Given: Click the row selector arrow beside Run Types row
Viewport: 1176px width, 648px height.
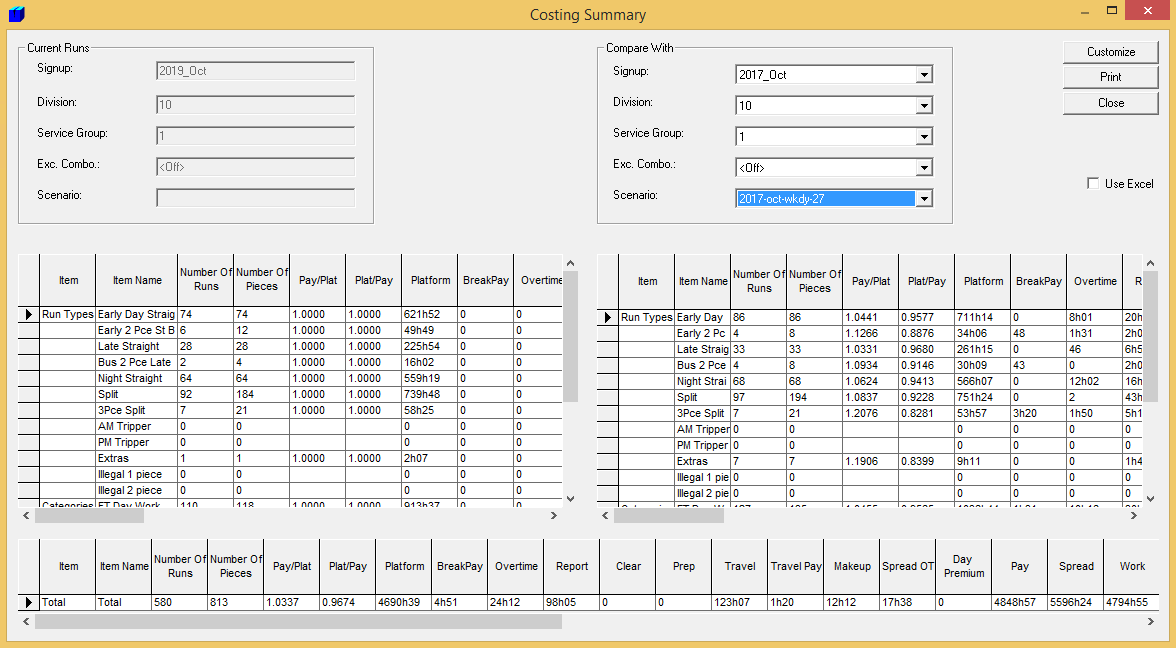Looking at the screenshot, I should point(27,314).
